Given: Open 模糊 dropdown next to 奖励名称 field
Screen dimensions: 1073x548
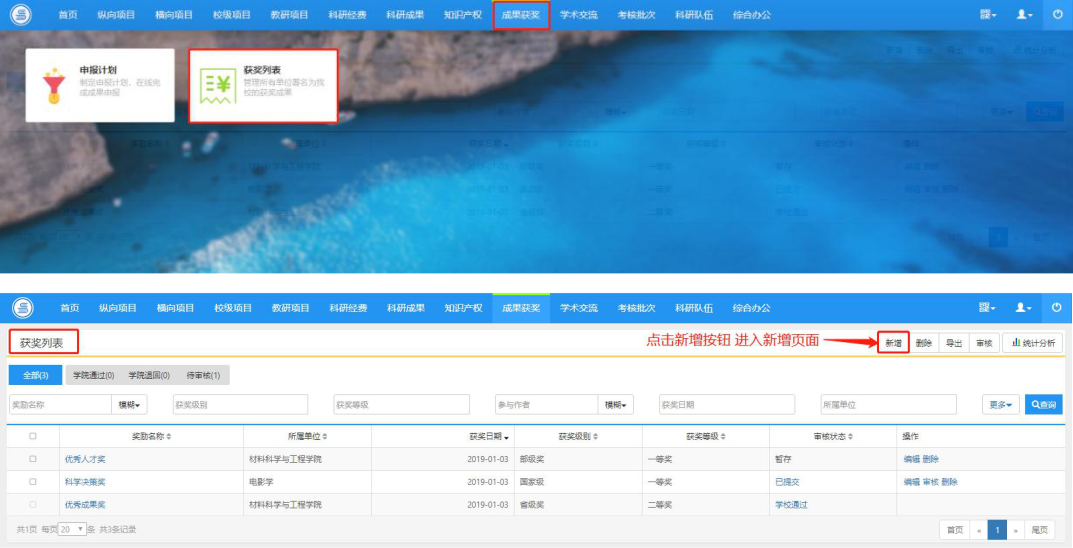Looking at the screenshot, I should point(129,404).
